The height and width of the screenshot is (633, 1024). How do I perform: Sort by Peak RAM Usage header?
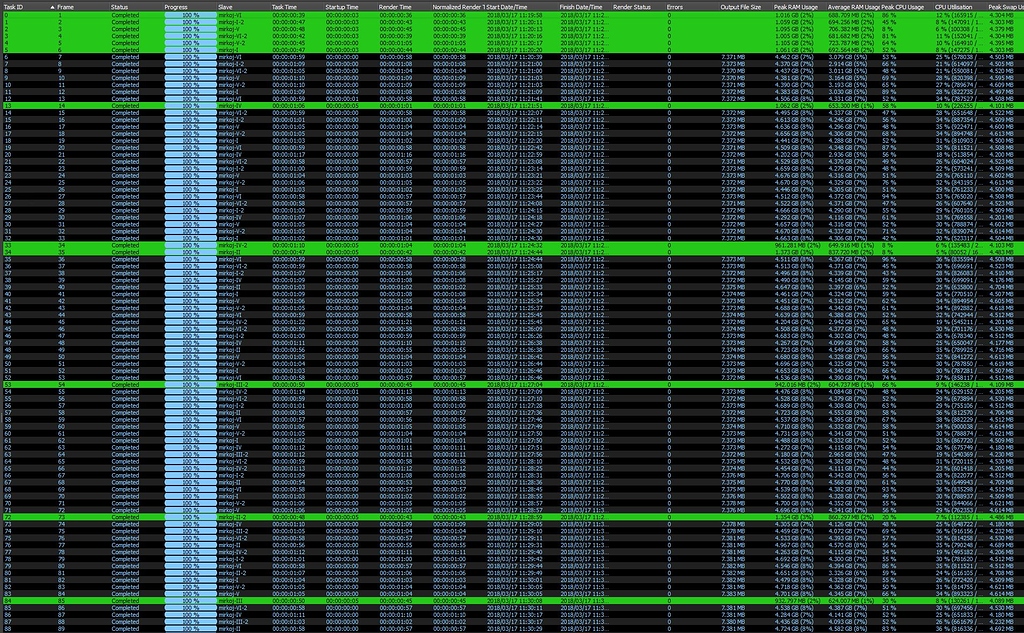click(796, 6)
